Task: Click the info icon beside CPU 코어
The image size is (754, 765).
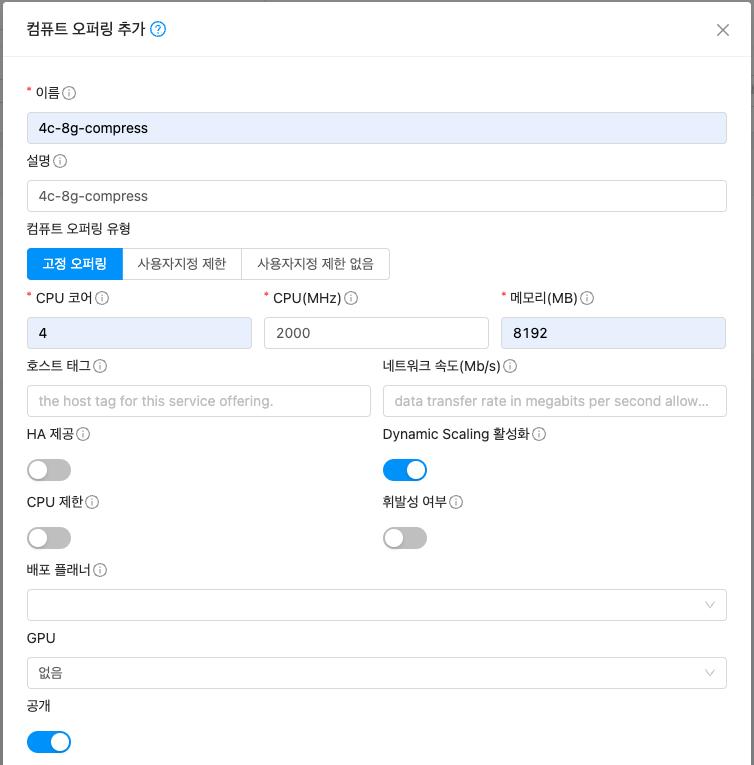Action: tap(102, 298)
